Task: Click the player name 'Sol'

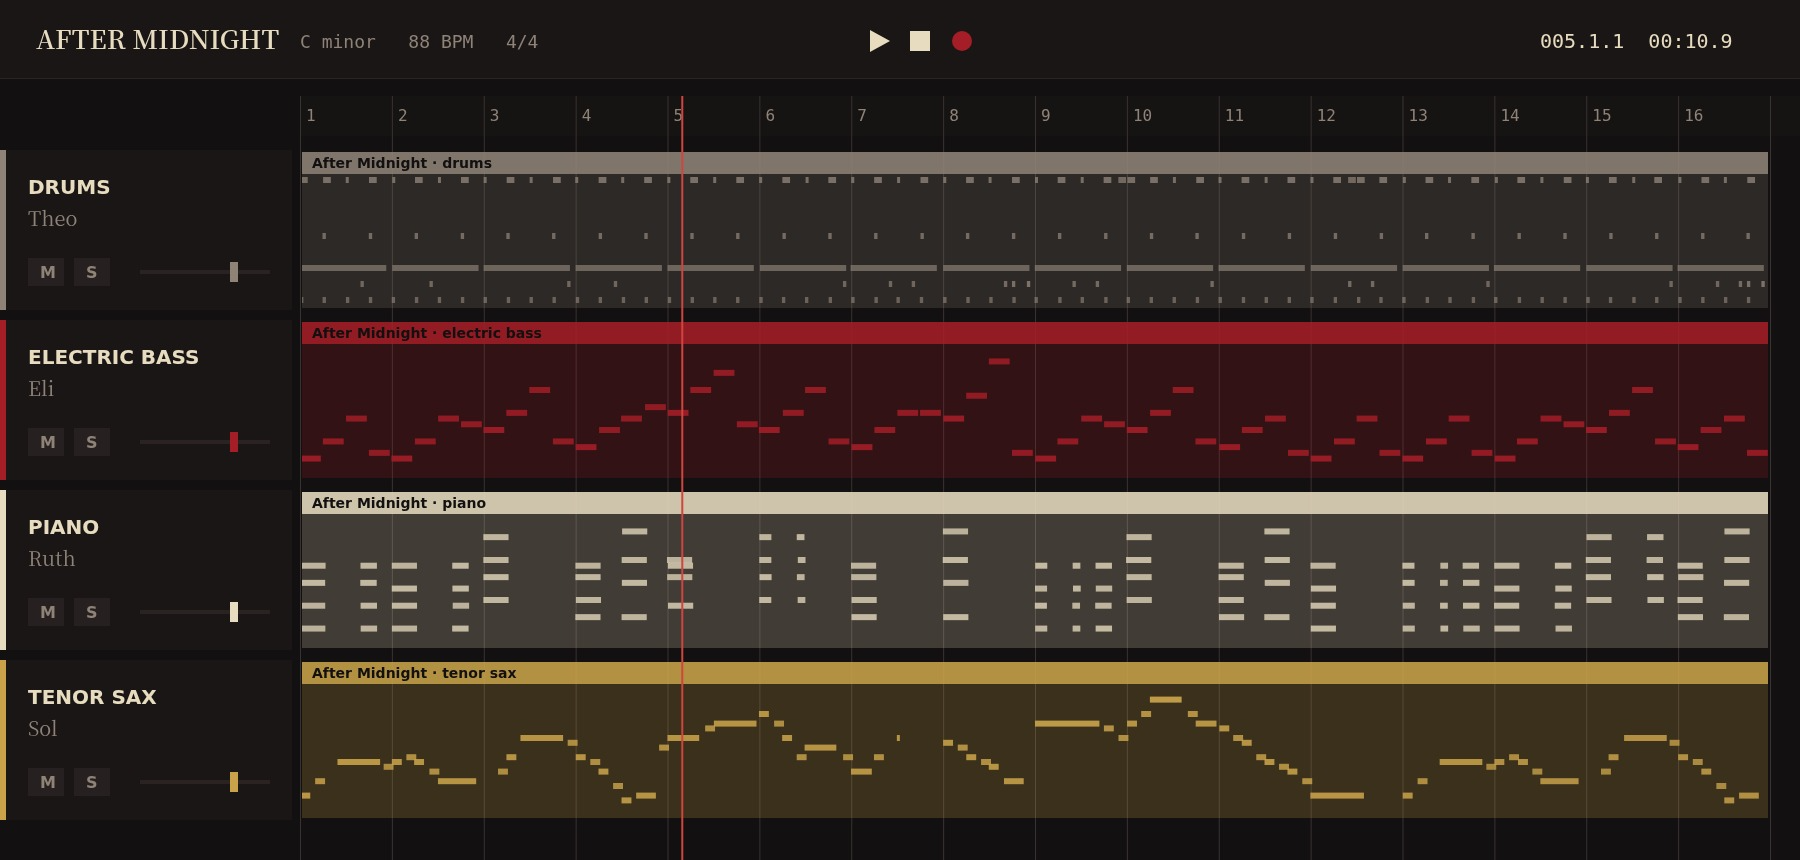Action: (42, 729)
